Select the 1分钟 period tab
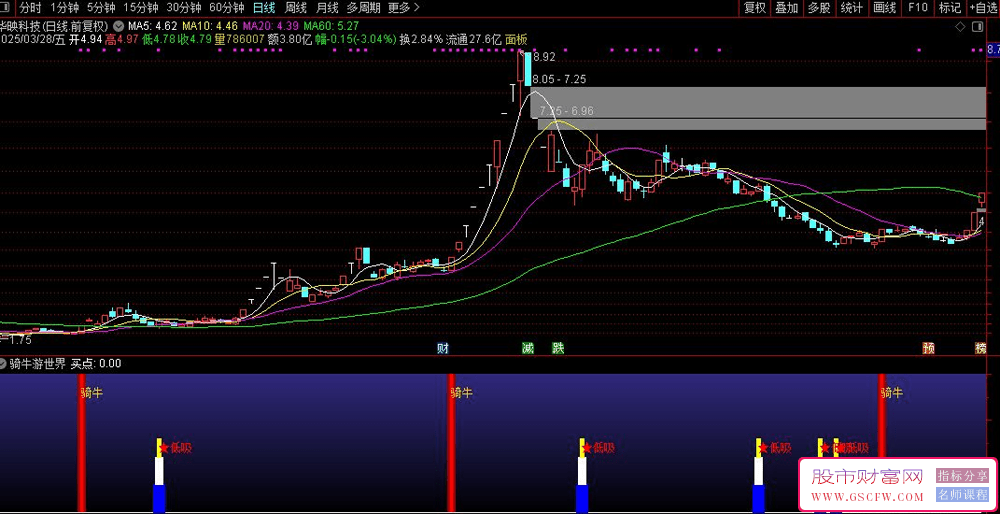 click(x=64, y=8)
